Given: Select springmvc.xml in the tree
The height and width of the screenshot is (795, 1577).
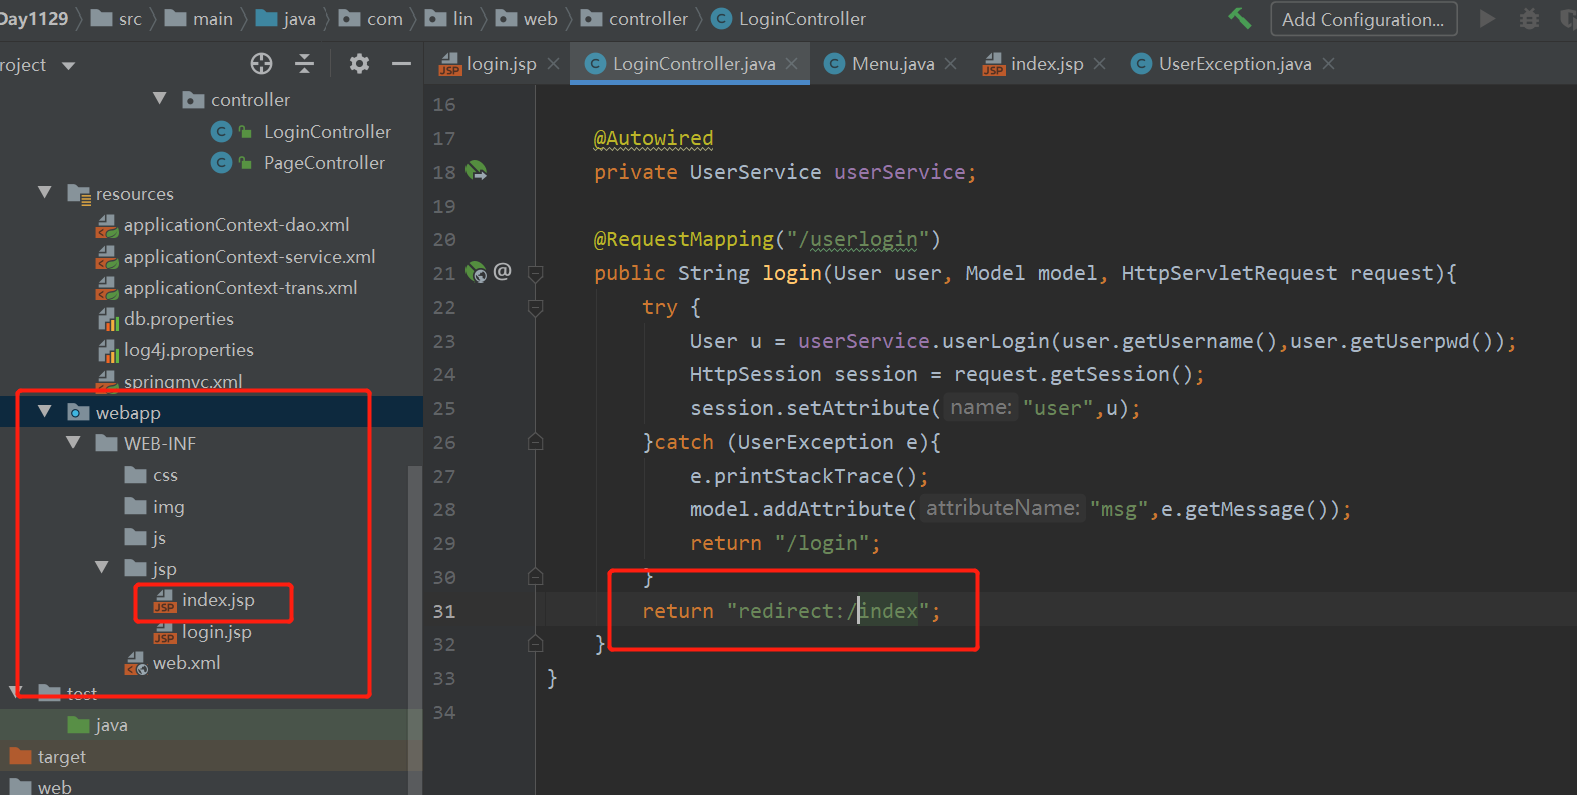Looking at the screenshot, I should coord(183,381).
